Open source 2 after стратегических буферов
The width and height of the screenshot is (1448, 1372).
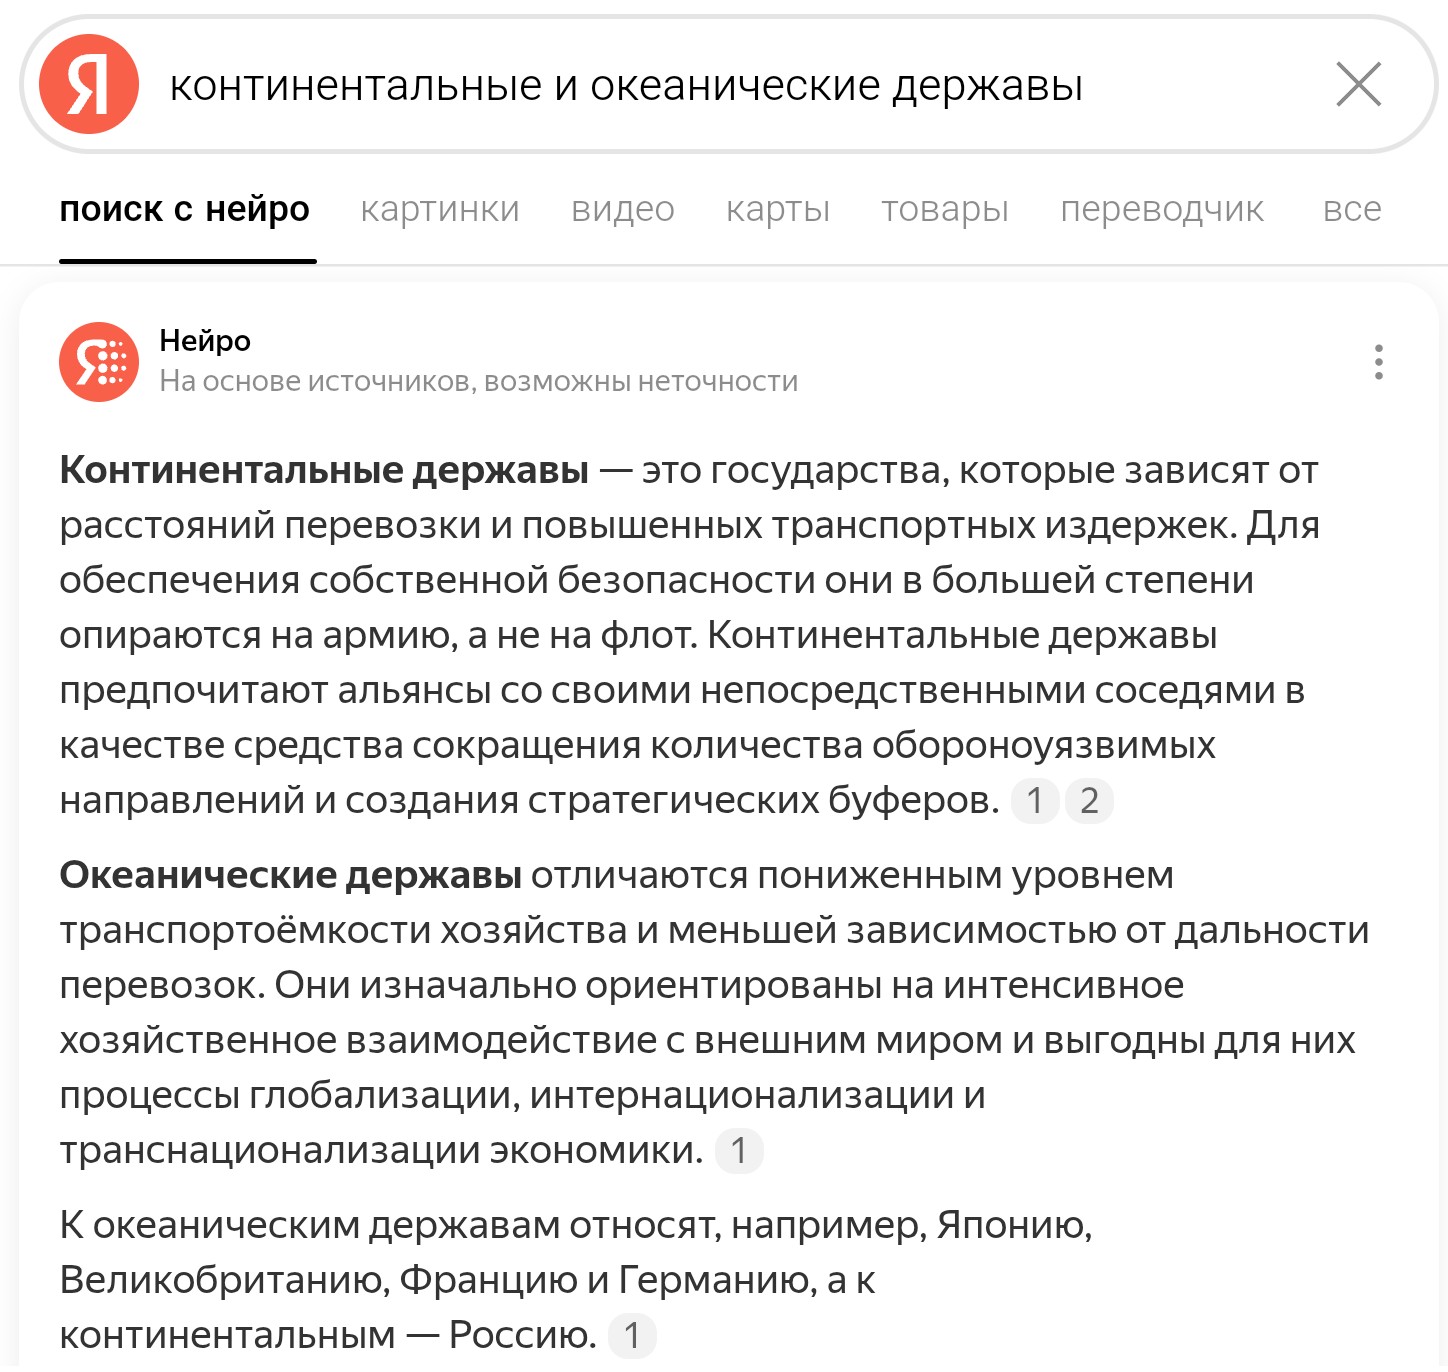coord(1089,801)
